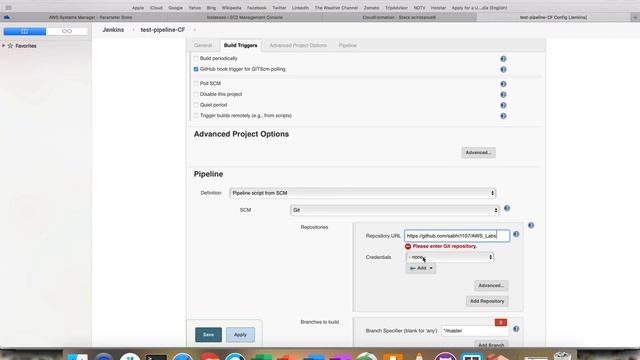Open Hotstar bookmark in favorites bar

click(x=438, y=8)
